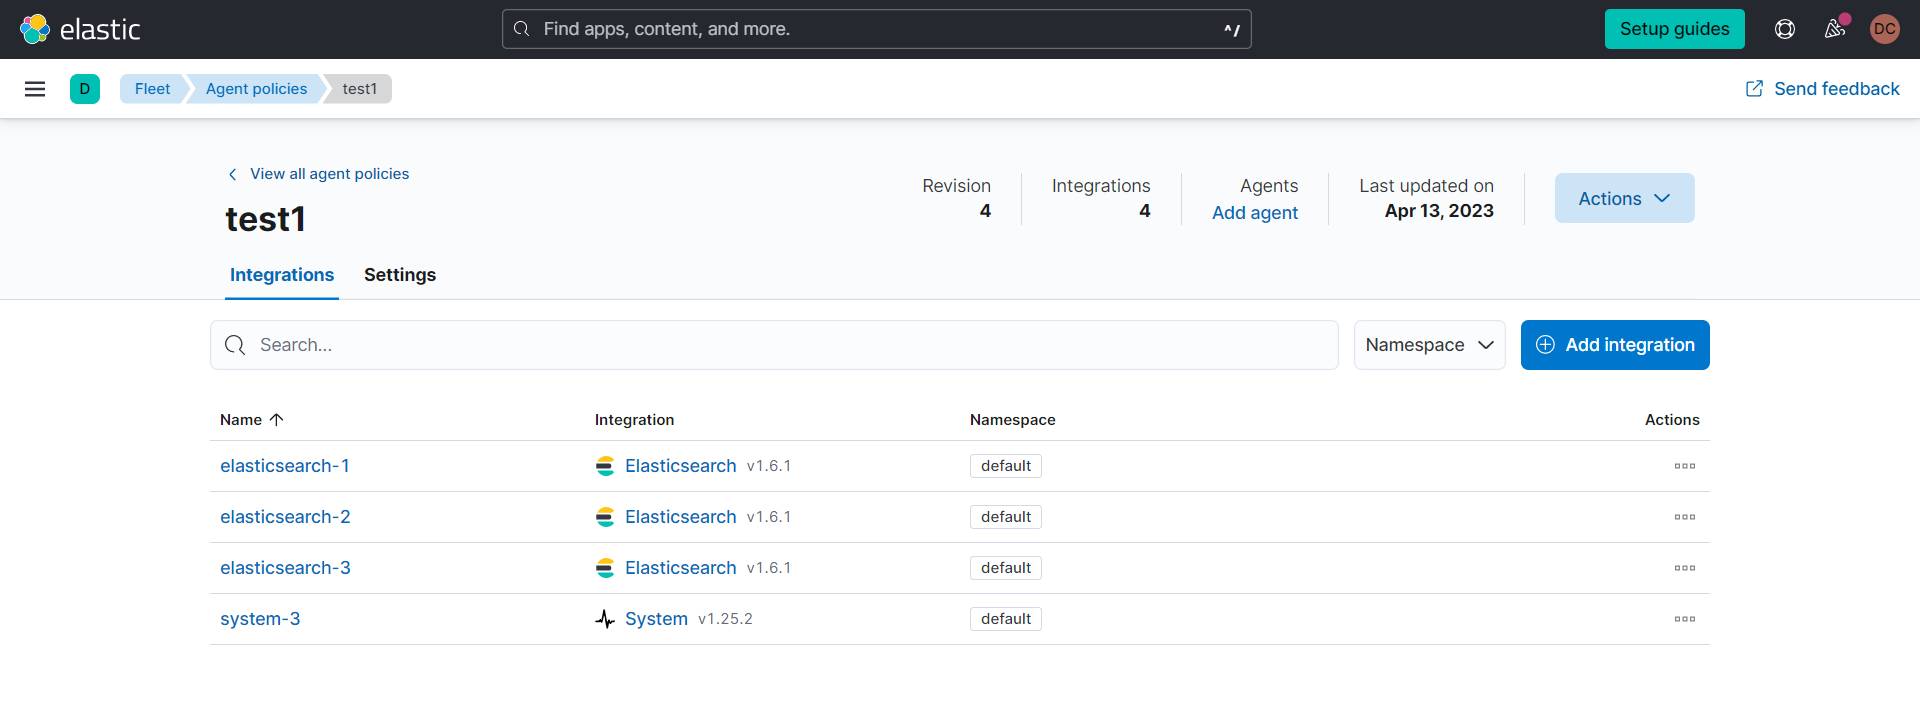Viewport: 1920px width, 706px height.
Task: Open actions menu for elasticsearch-3
Action: (x=1685, y=568)
